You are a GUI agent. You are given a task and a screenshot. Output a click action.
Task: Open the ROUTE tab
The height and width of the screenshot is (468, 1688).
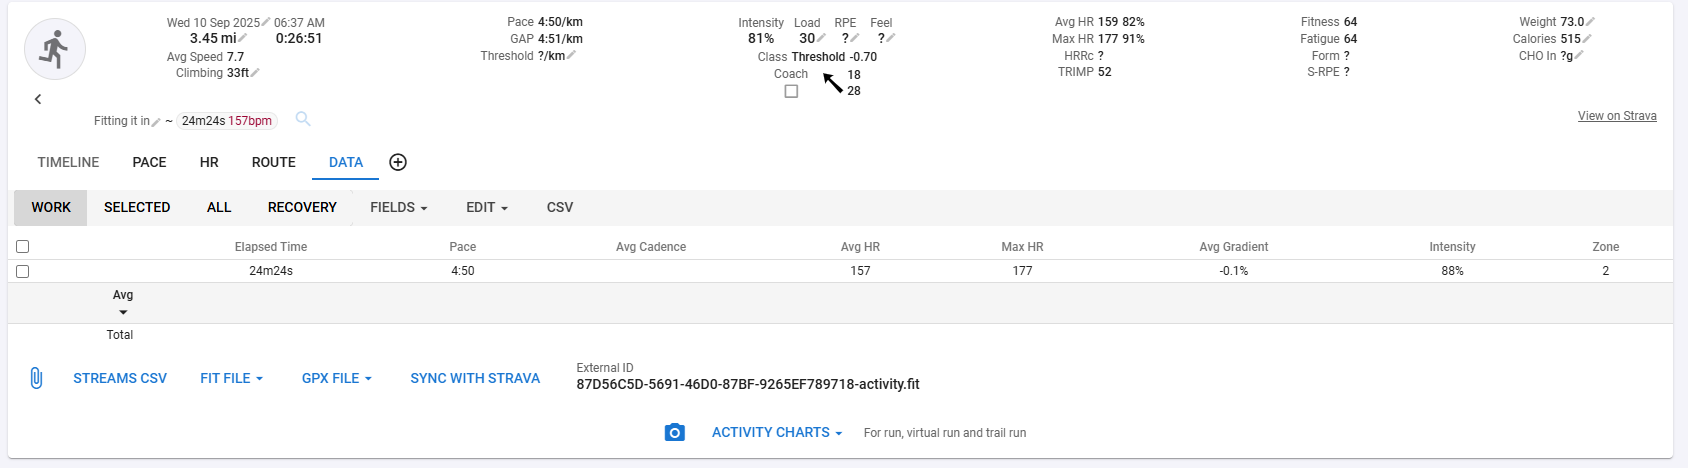point(273,162)
